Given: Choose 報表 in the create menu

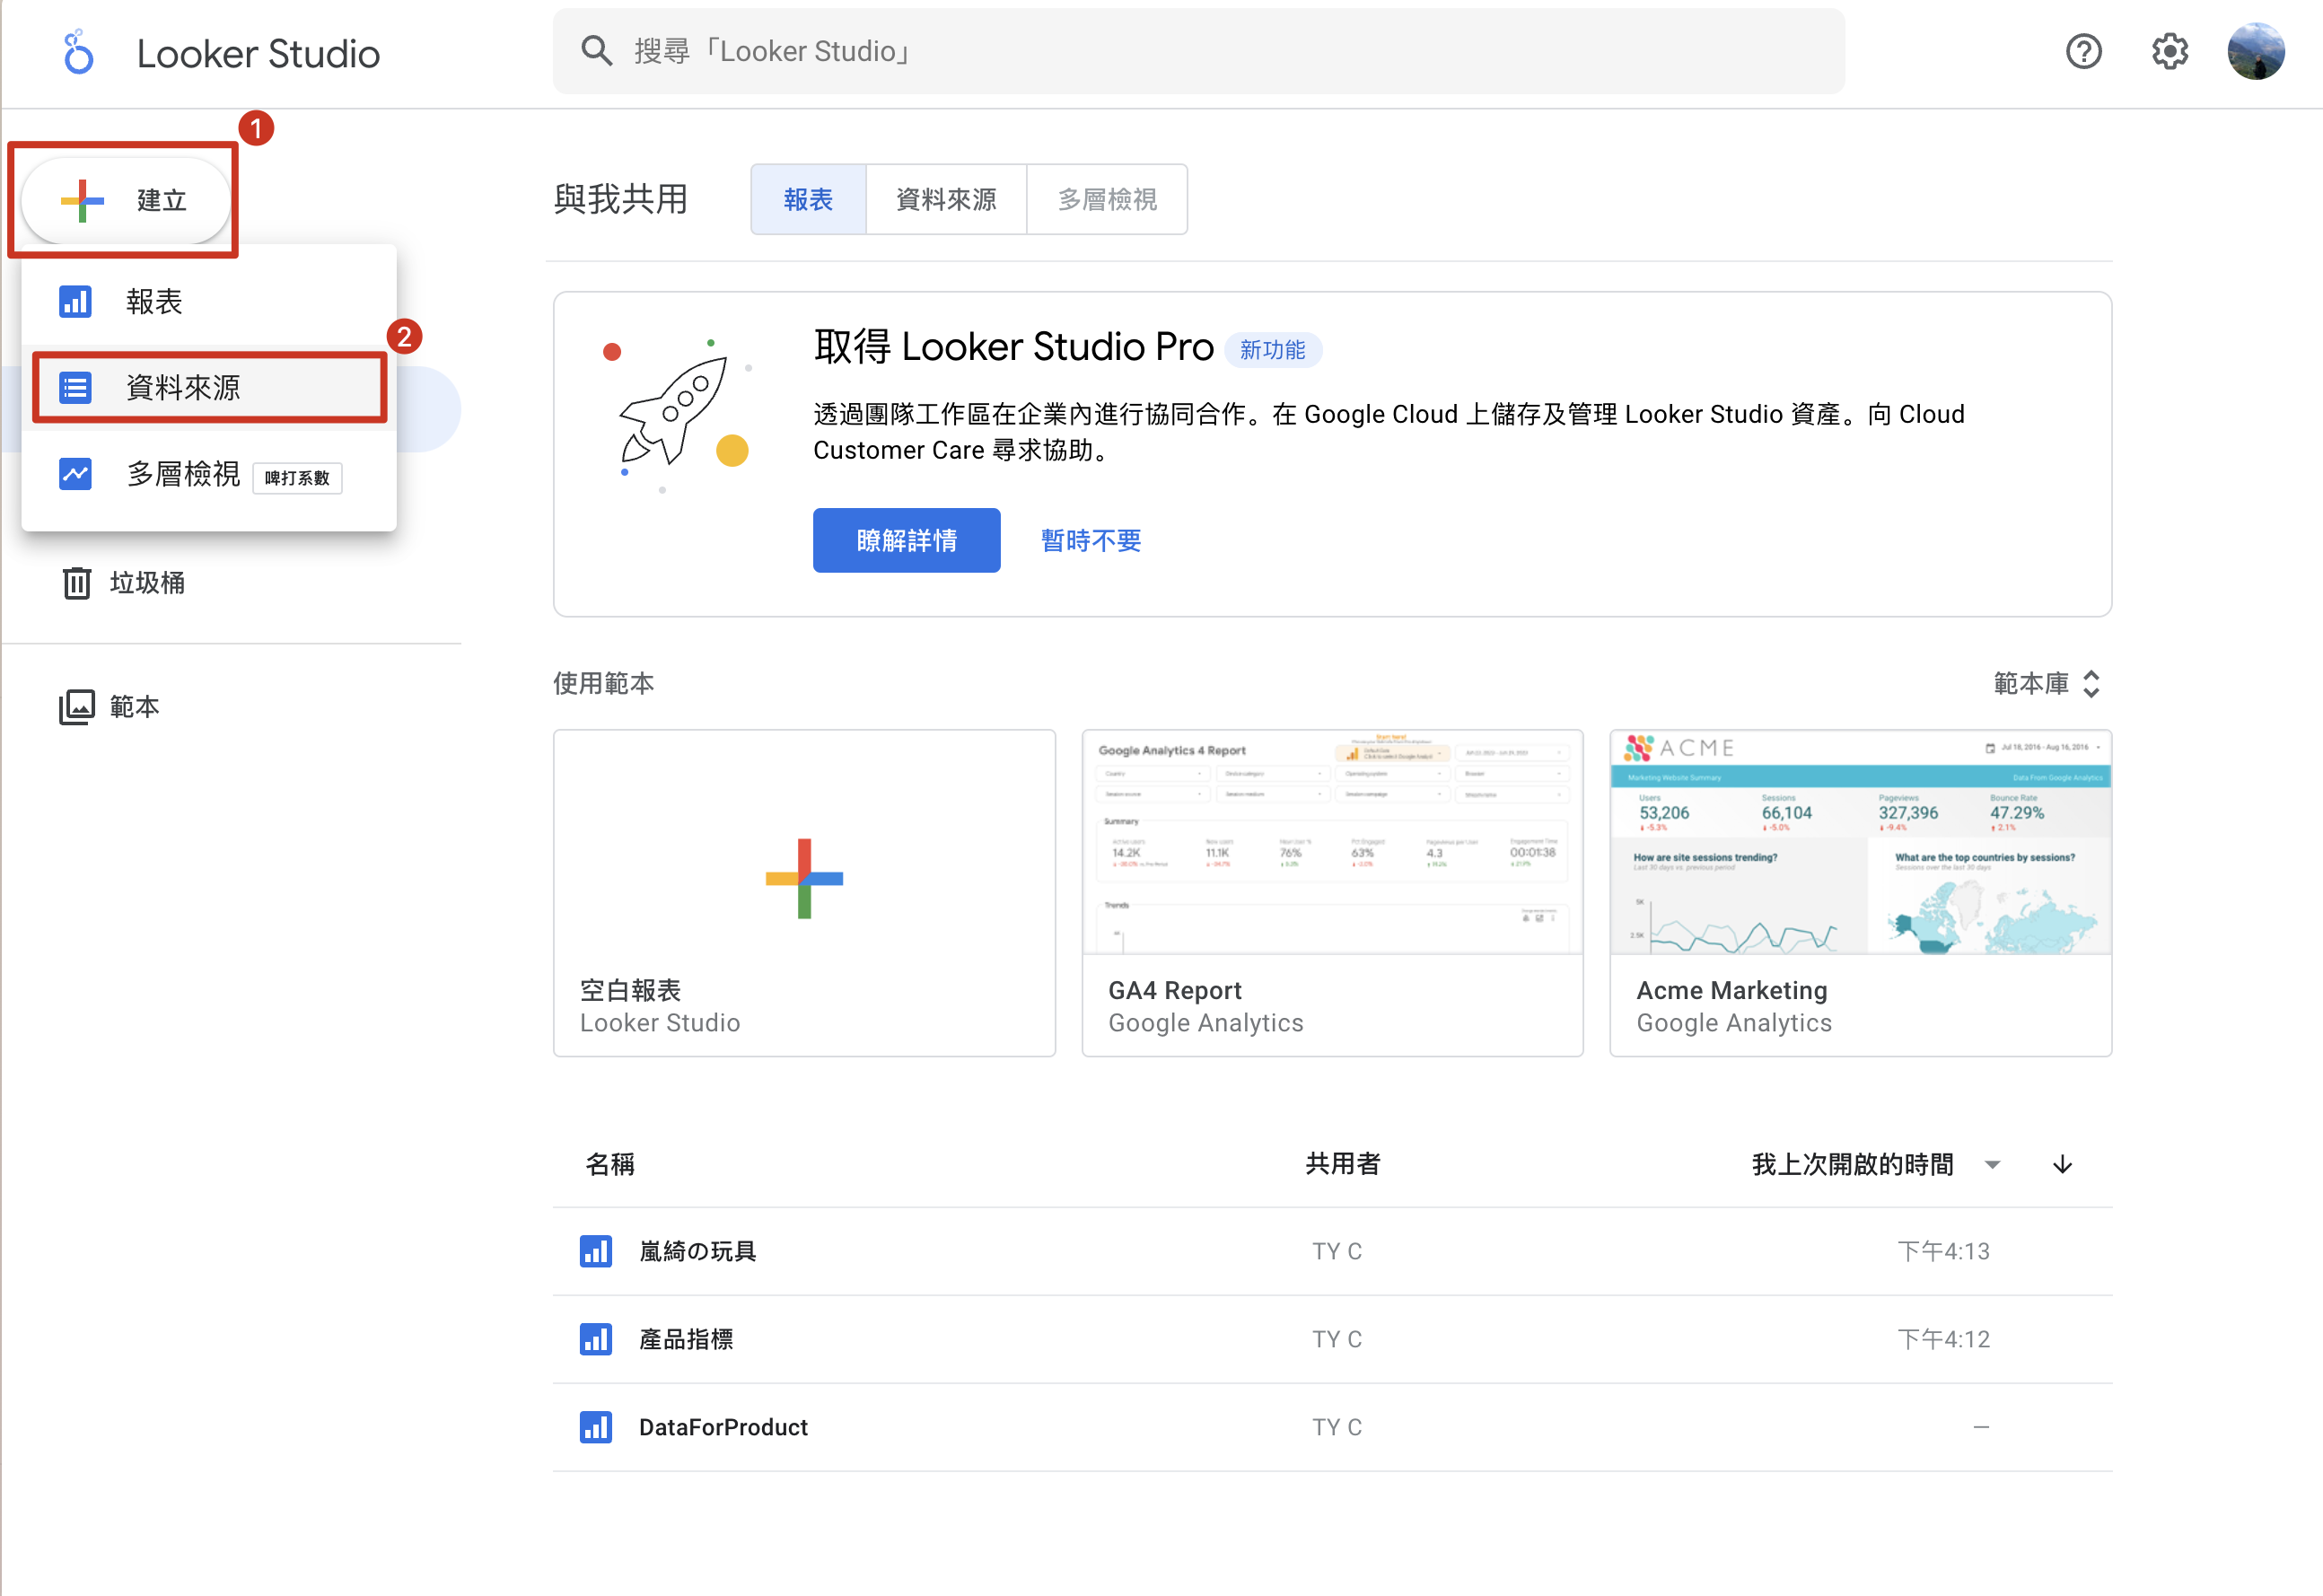Looking at the screenshot, I should click(x=209, y=301).
